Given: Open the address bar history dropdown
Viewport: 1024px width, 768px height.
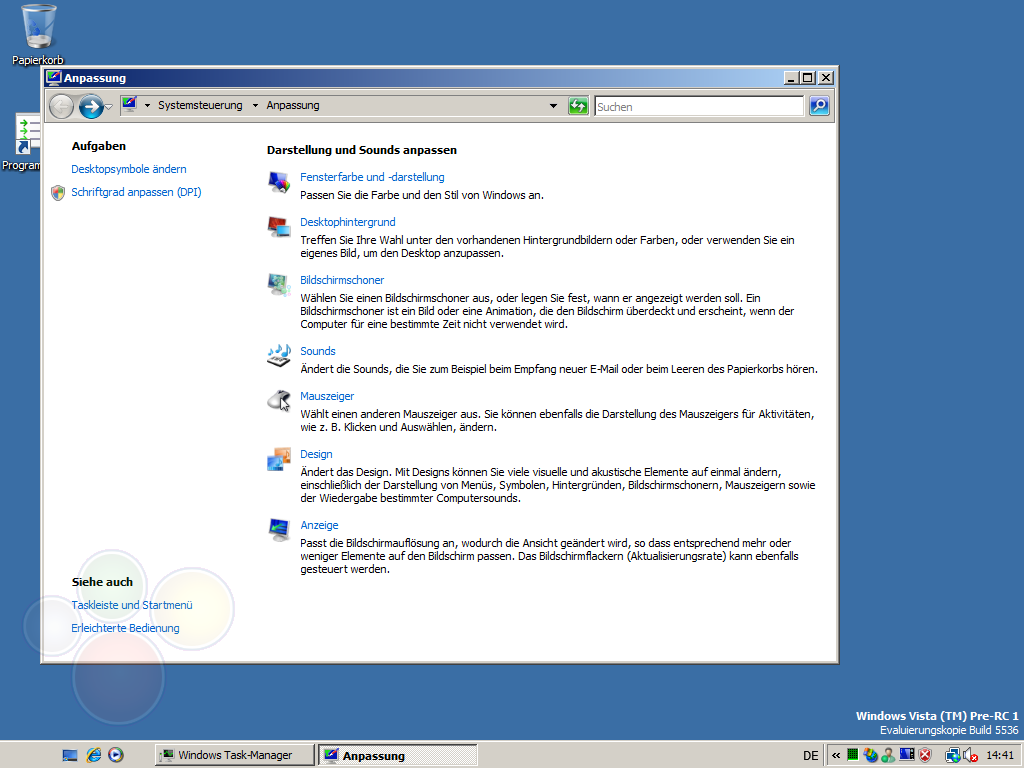Looking at the screenshot, I should pos(553,106).
